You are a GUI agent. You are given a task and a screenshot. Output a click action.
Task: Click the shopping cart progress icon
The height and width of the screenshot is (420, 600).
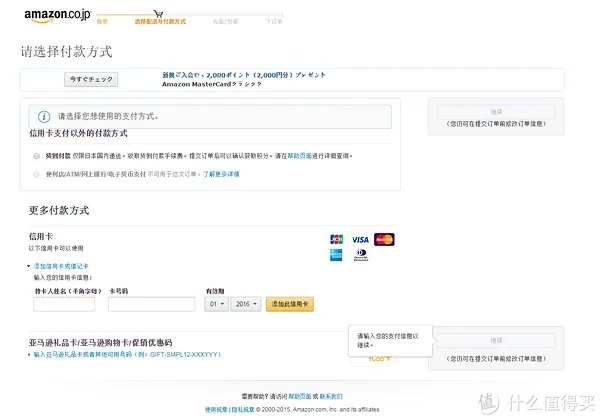[x=158, y=14]
